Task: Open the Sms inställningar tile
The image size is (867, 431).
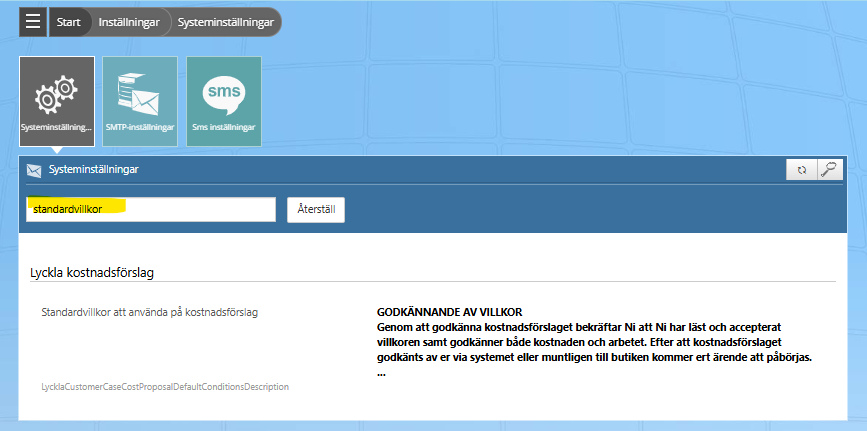Action: (x=223, y=101)
